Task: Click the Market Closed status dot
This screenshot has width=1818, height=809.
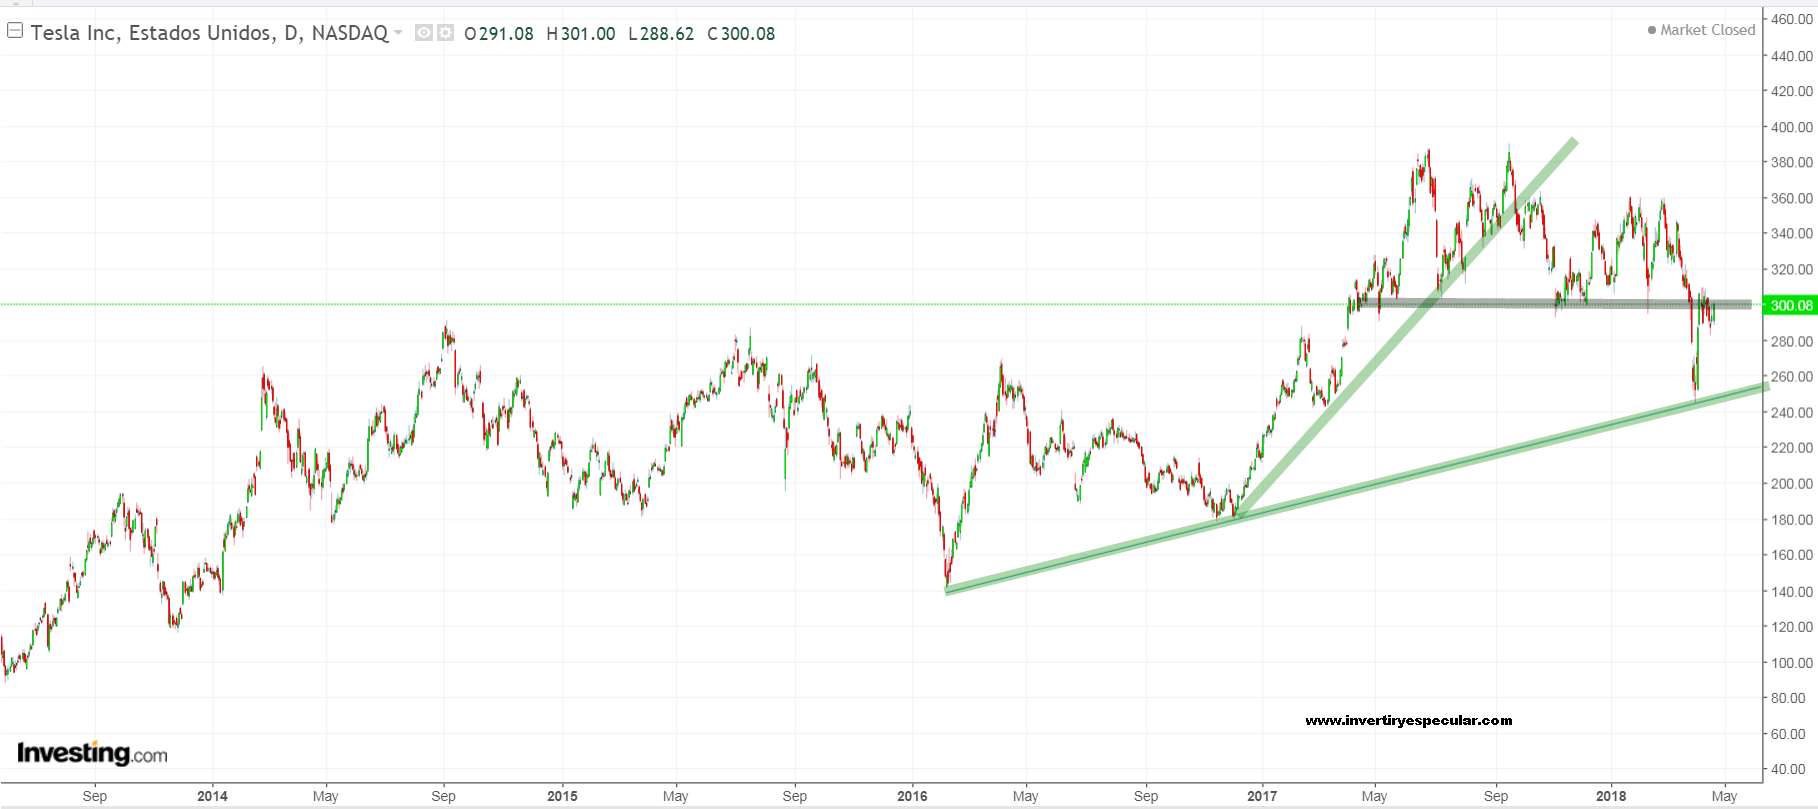Action: pos(1652,30)
